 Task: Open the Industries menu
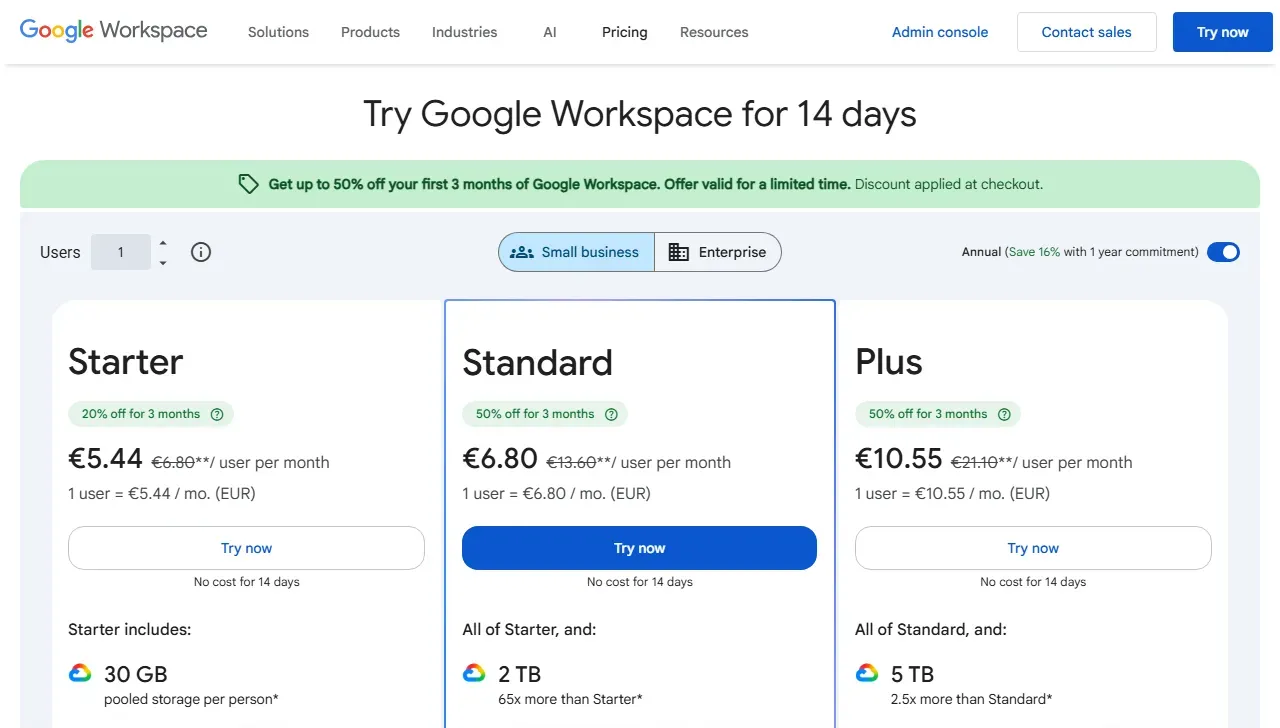tap(464, 32)
